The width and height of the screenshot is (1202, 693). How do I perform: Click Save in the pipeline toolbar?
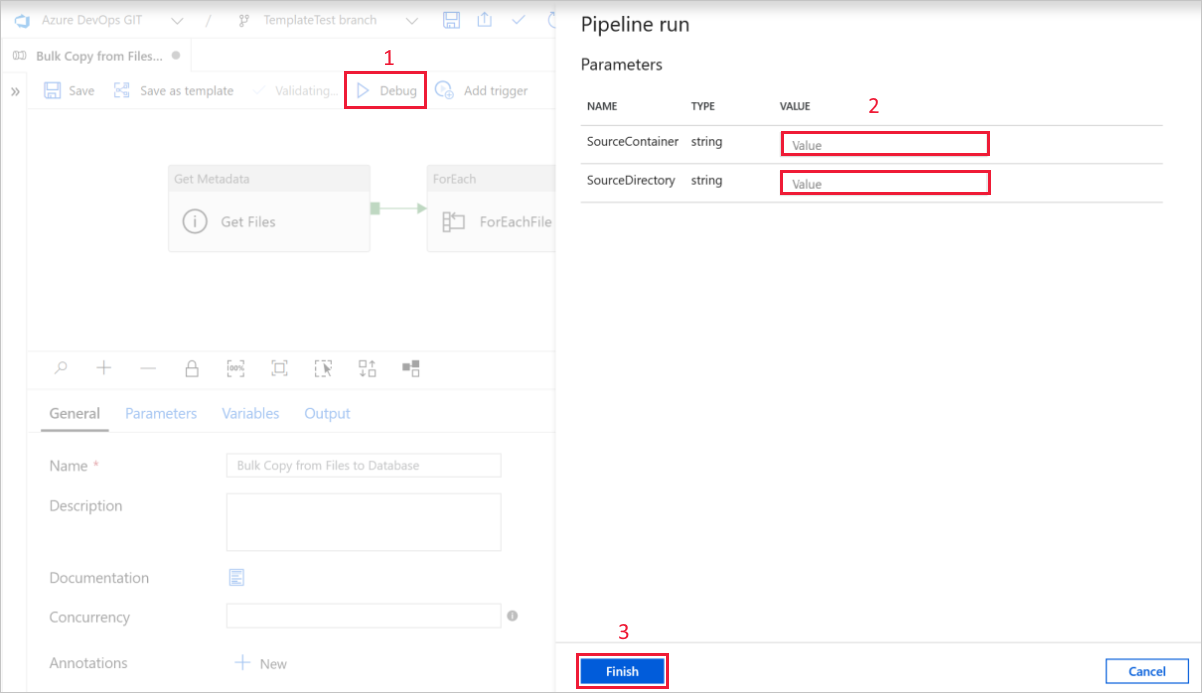[69, 91]
